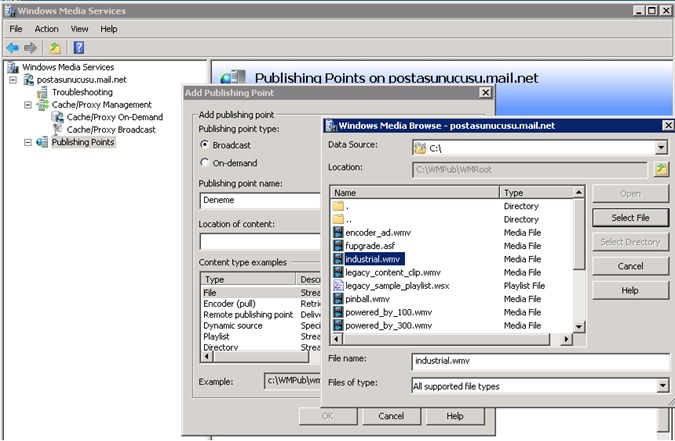675x441 pixels.
Task: Select the legacy_sample_playlist.wsx playlist file
Action: coord(397,285)
